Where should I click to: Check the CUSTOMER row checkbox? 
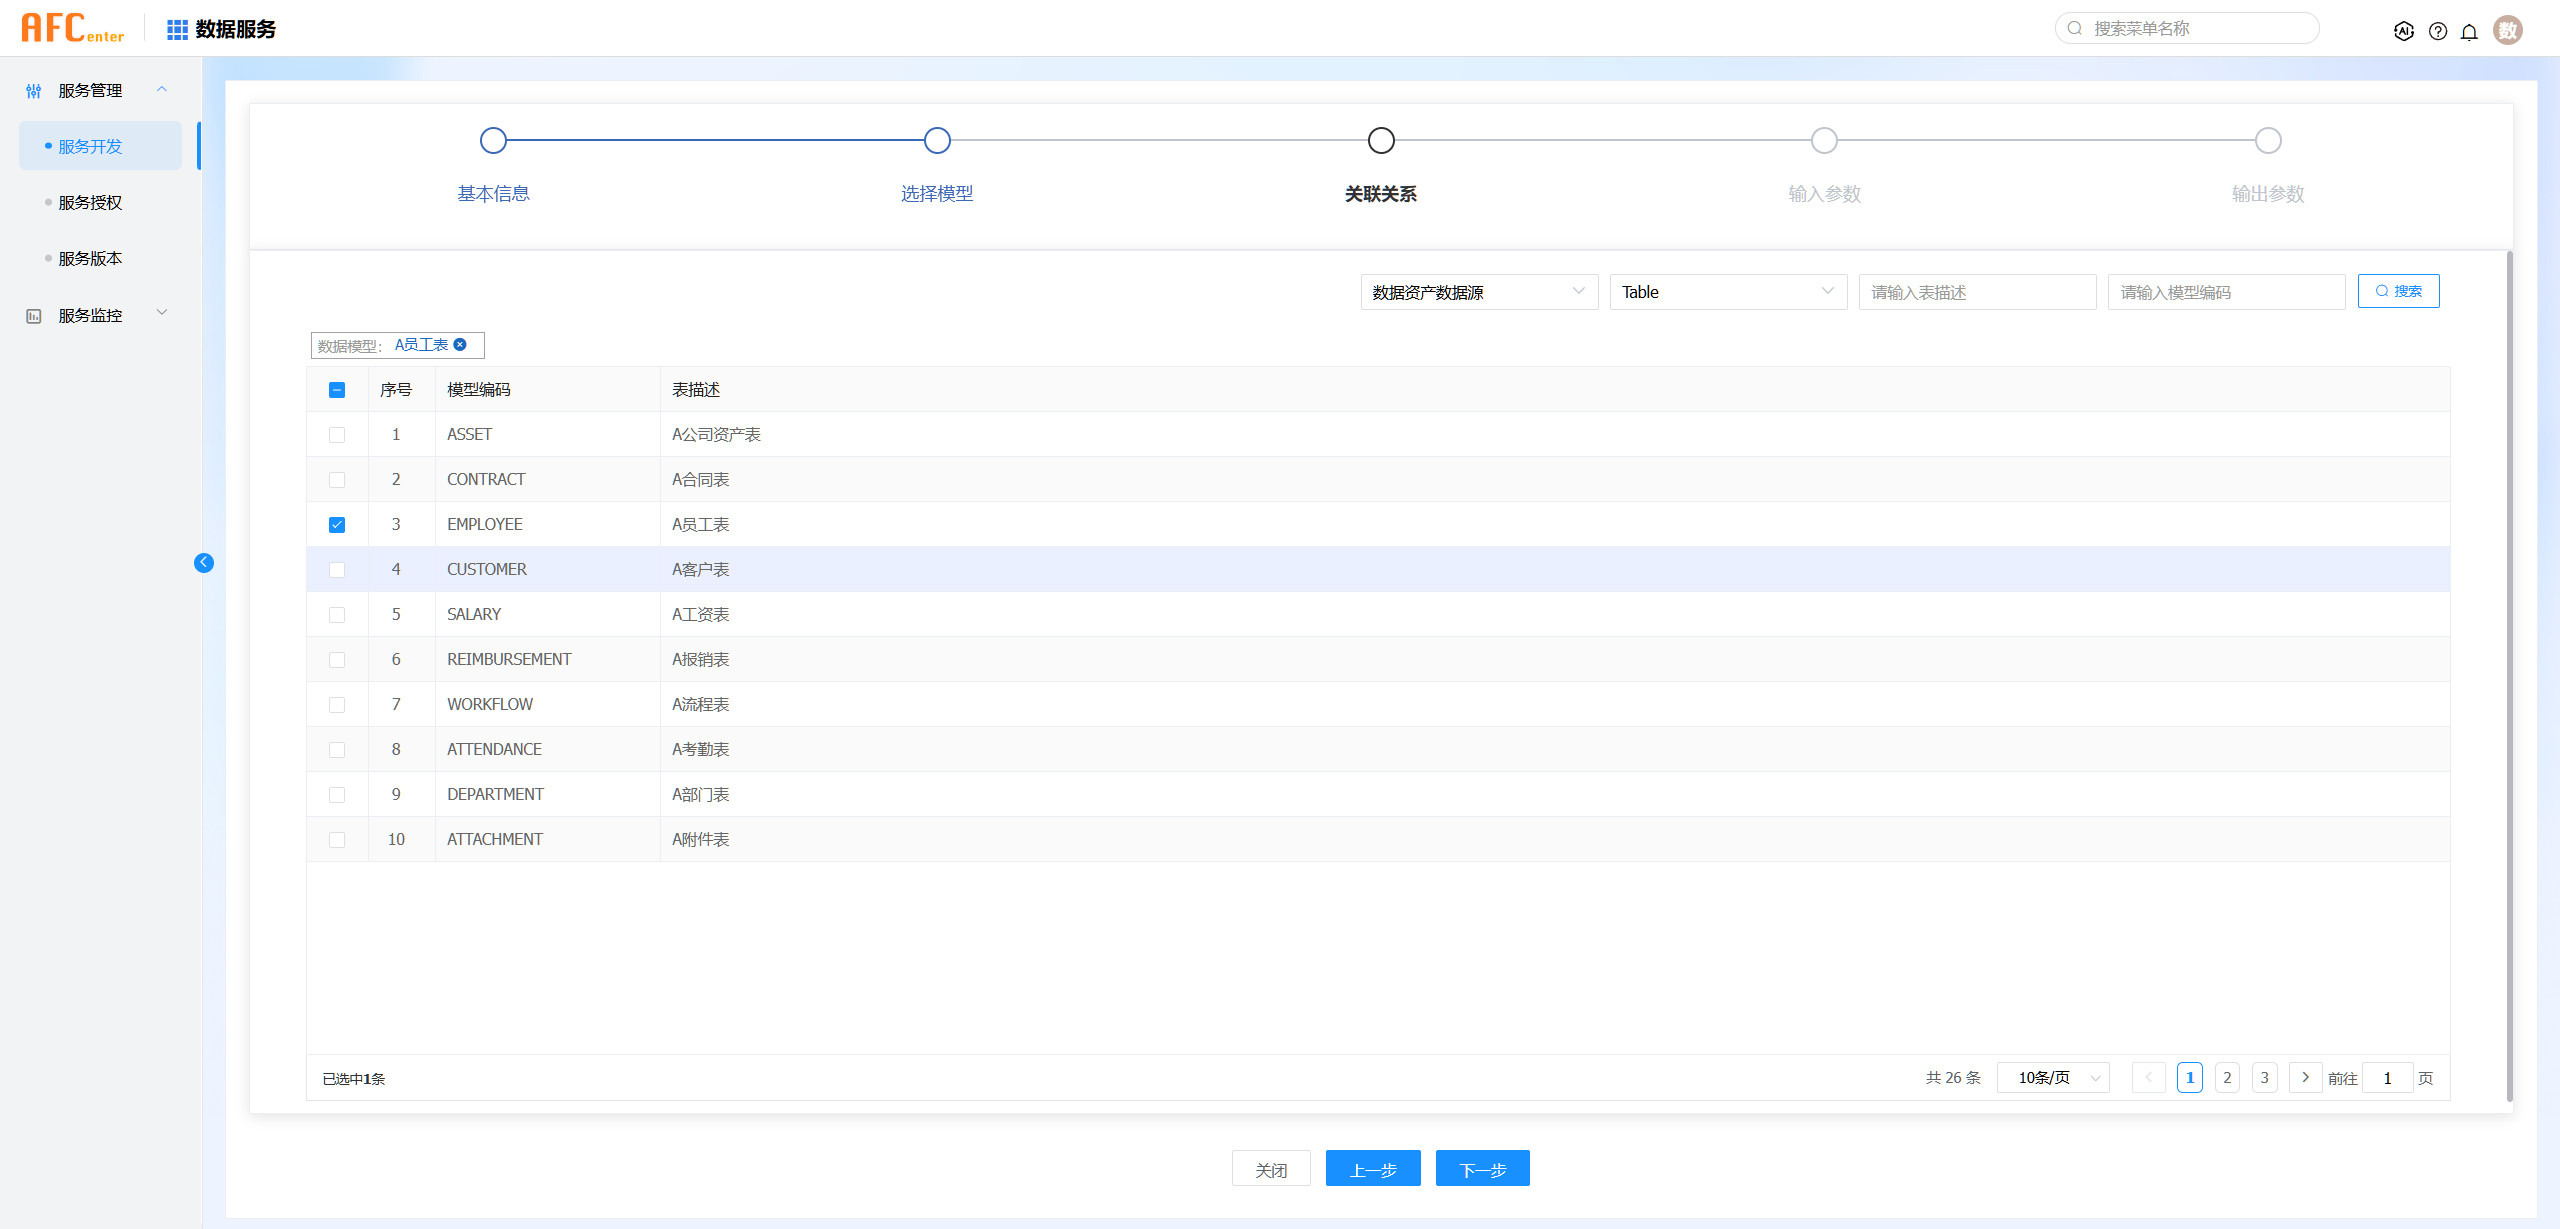pyautogui.click(x=337, y=570)
